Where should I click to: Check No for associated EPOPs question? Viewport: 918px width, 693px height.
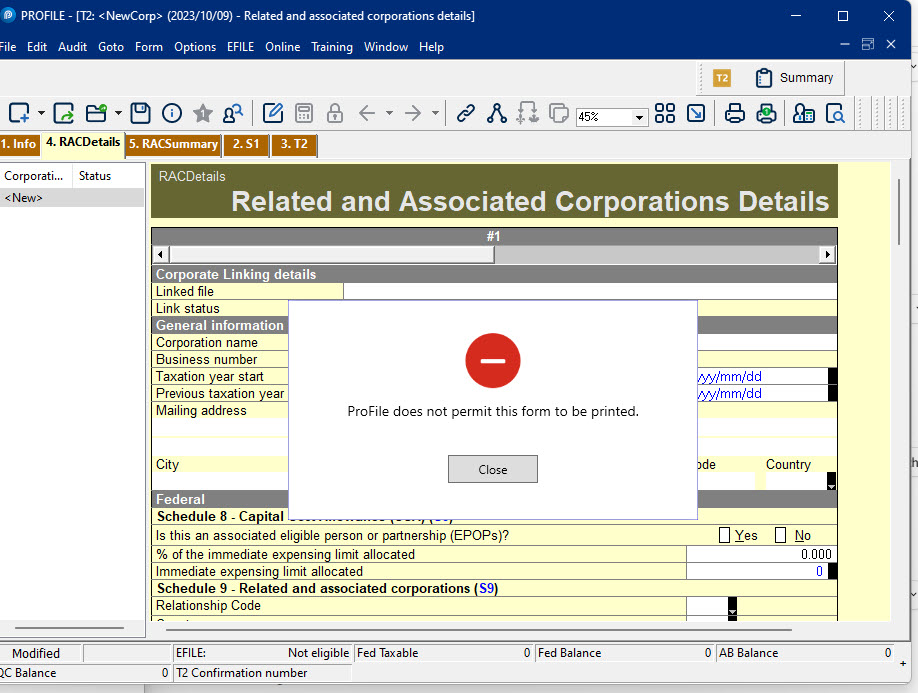point(780,535)
